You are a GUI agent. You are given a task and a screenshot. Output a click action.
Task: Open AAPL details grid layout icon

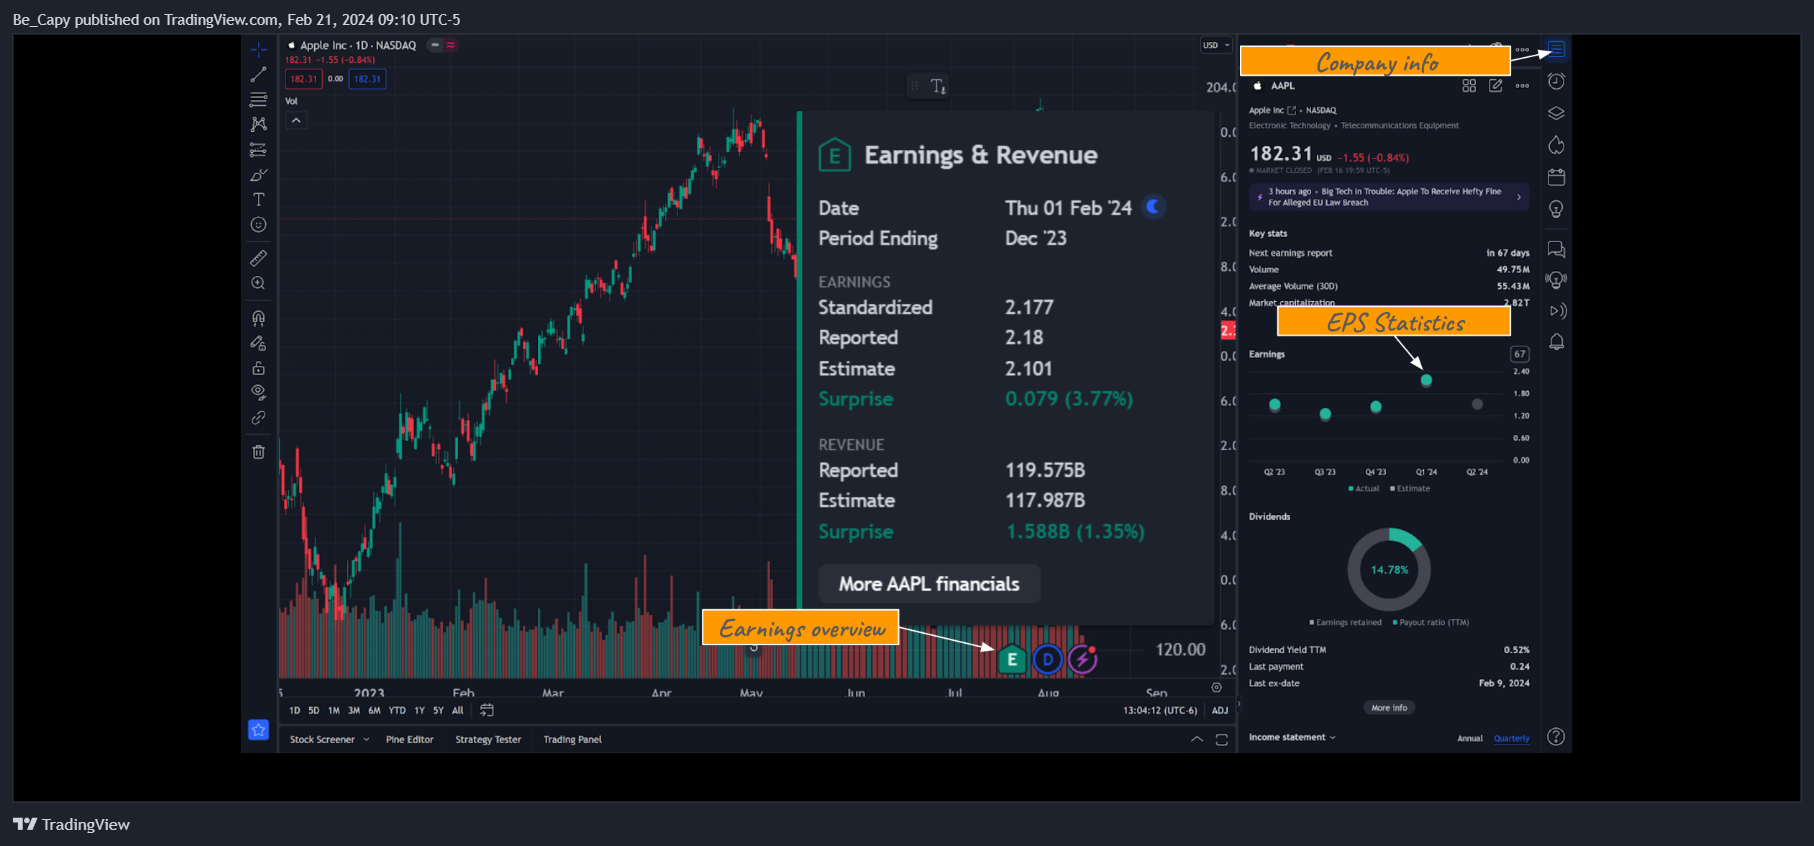(x=1469, y=86)
